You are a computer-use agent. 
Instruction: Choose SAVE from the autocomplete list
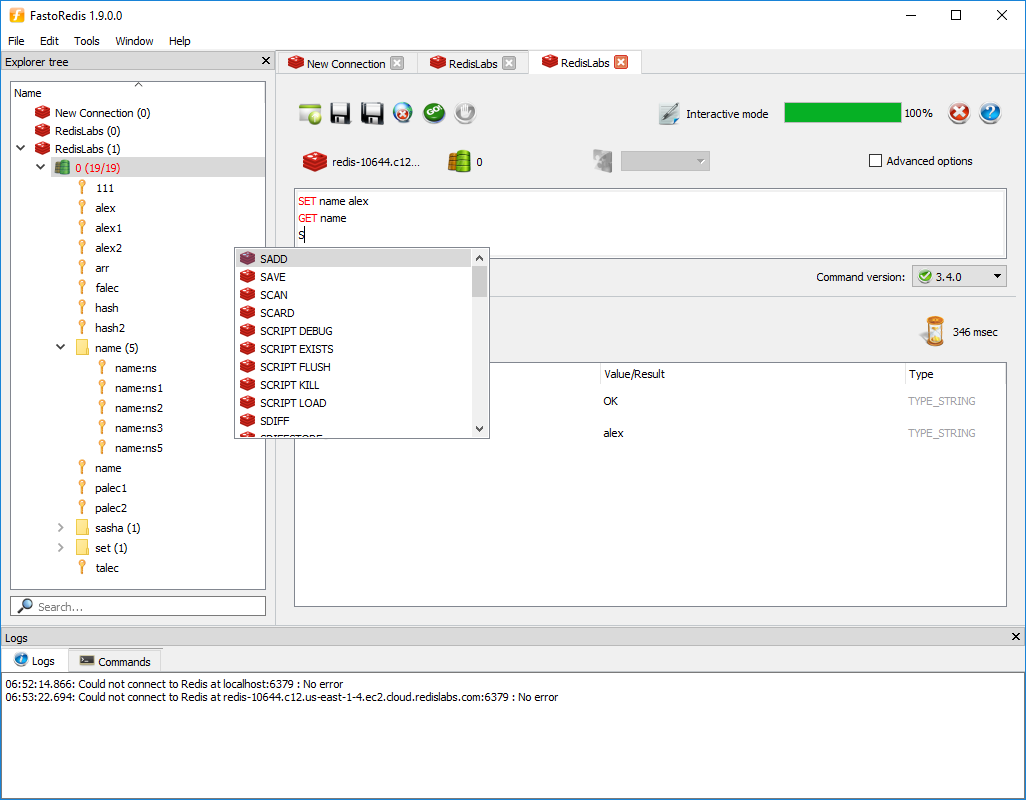click(353, 277)
